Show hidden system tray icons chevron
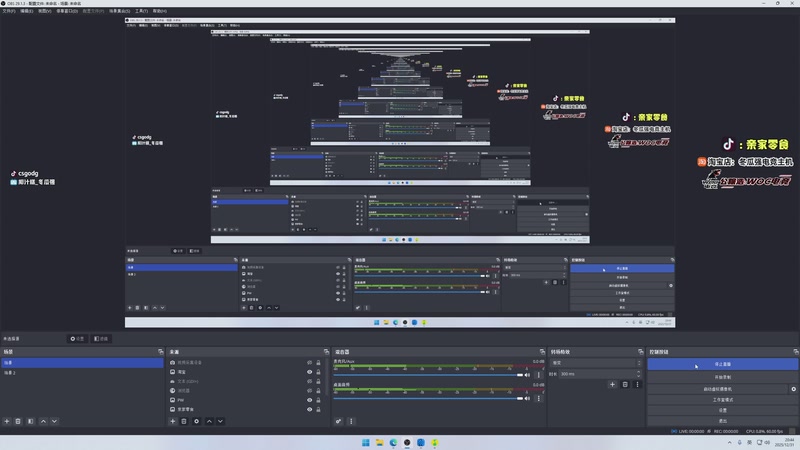The height and width of the screenshot is (450, 800). 730,442
